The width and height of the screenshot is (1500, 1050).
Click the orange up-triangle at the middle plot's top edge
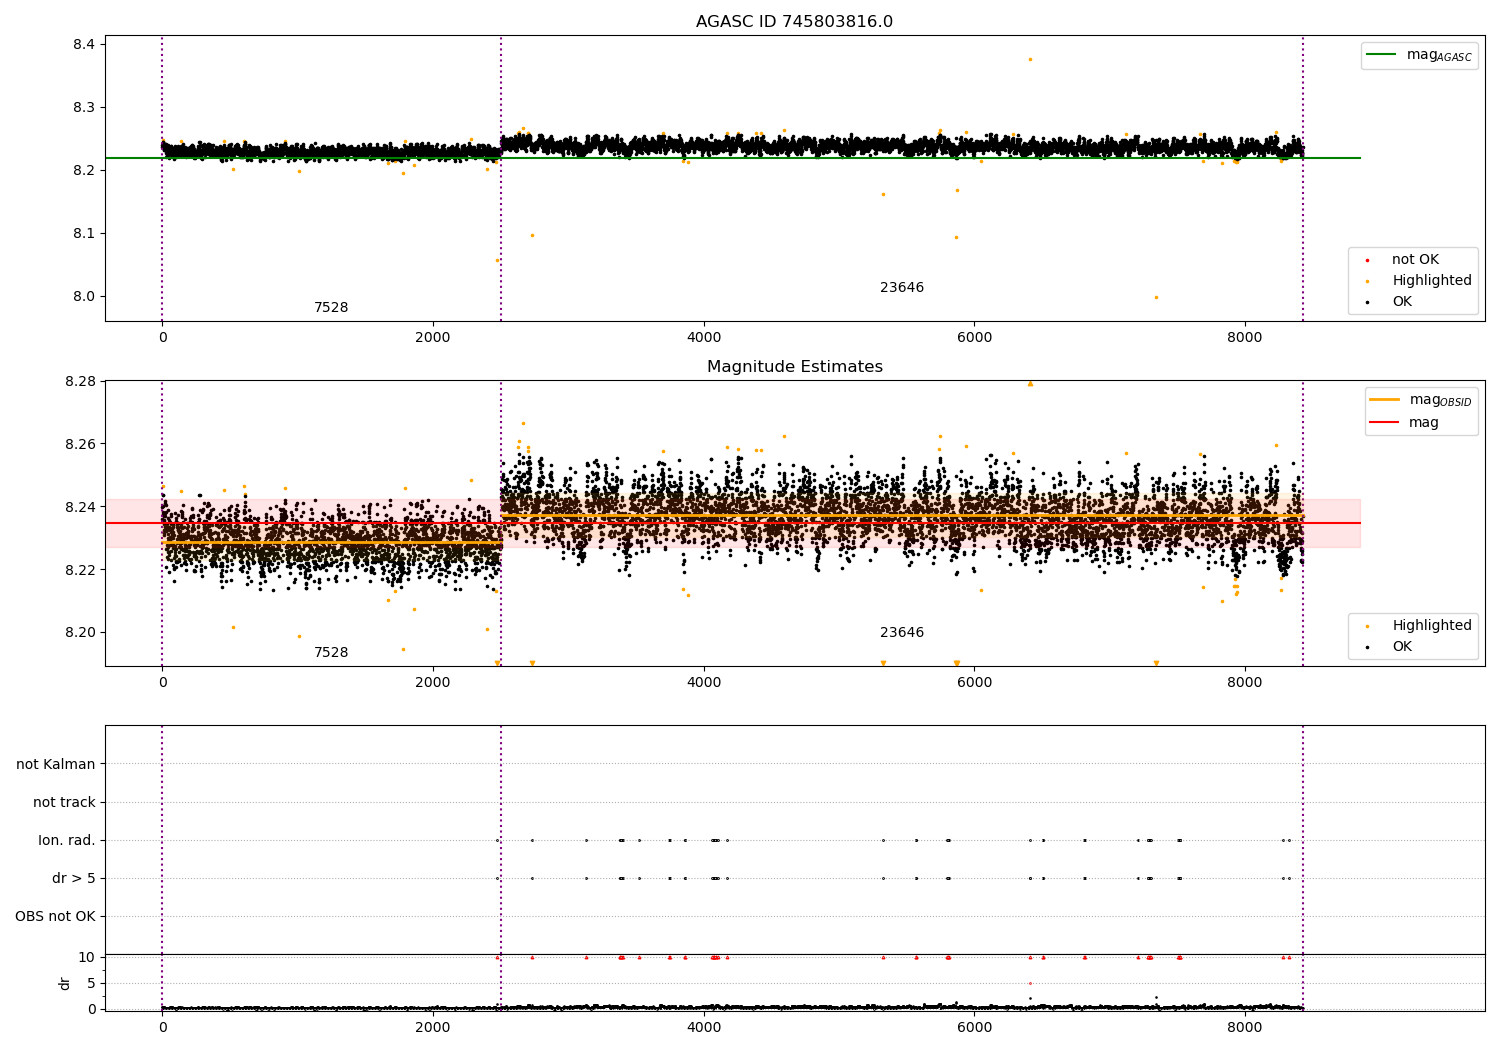click(1030, 384)
